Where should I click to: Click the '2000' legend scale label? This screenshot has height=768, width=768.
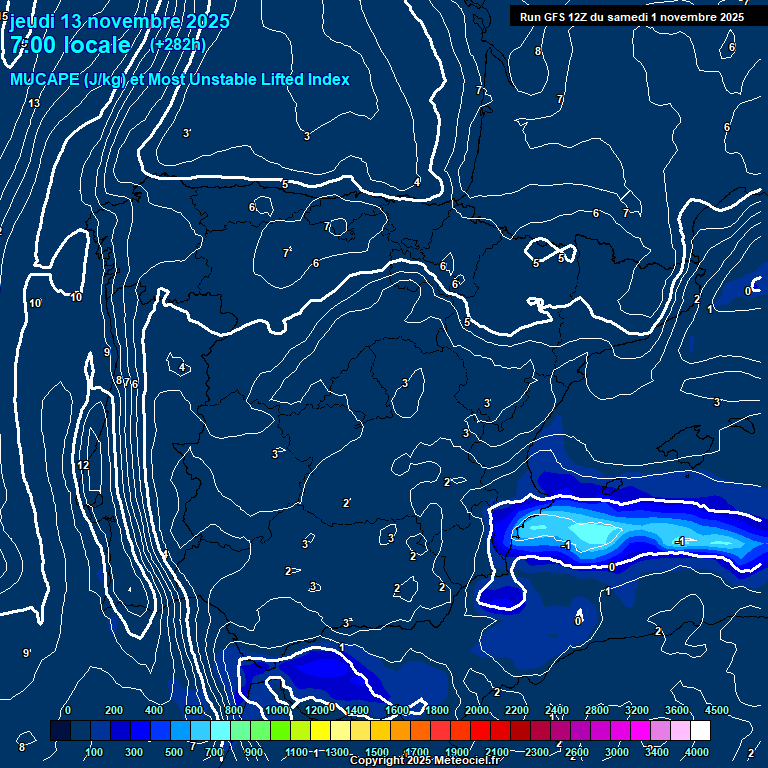477,710
